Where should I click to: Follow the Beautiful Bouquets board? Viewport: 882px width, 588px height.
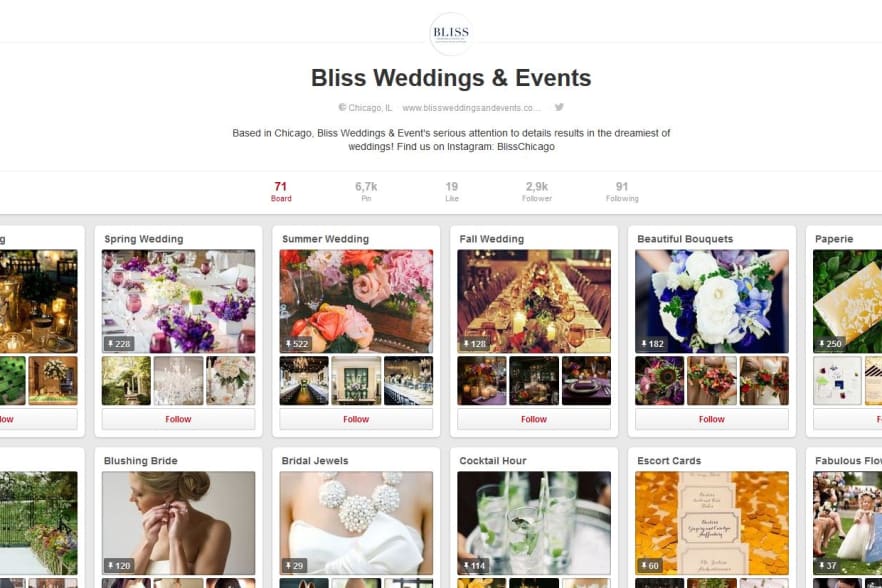pyautogui.click(x=712, y=419)
